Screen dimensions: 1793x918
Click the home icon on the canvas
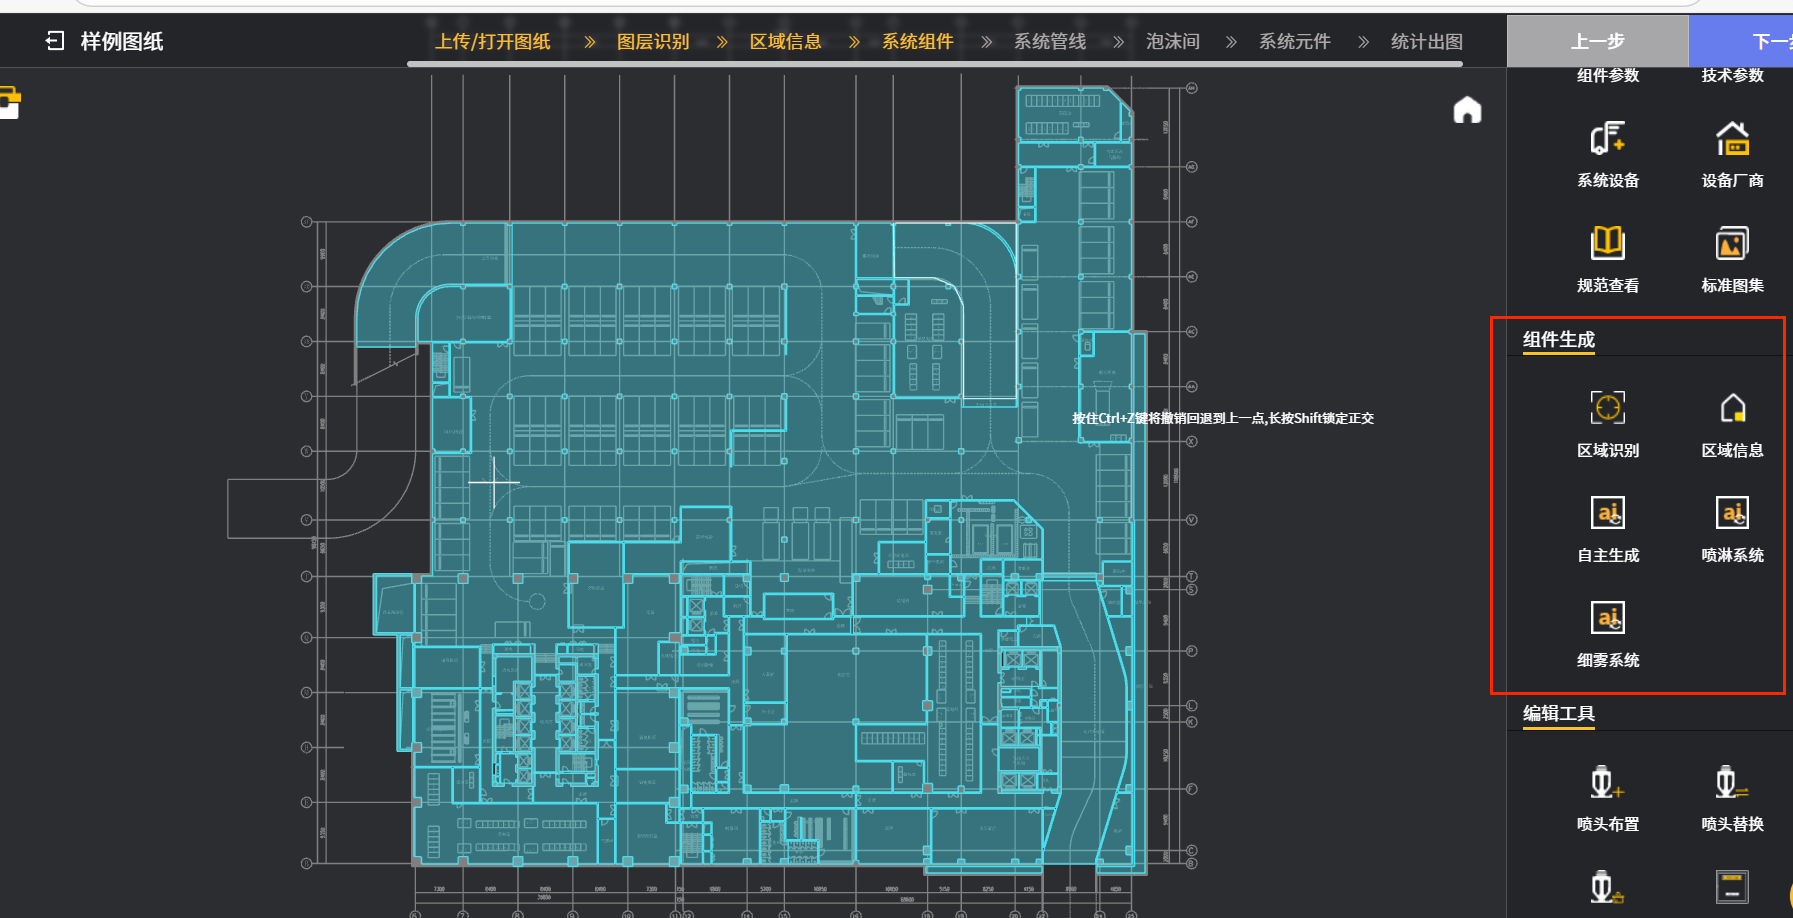1467,110
